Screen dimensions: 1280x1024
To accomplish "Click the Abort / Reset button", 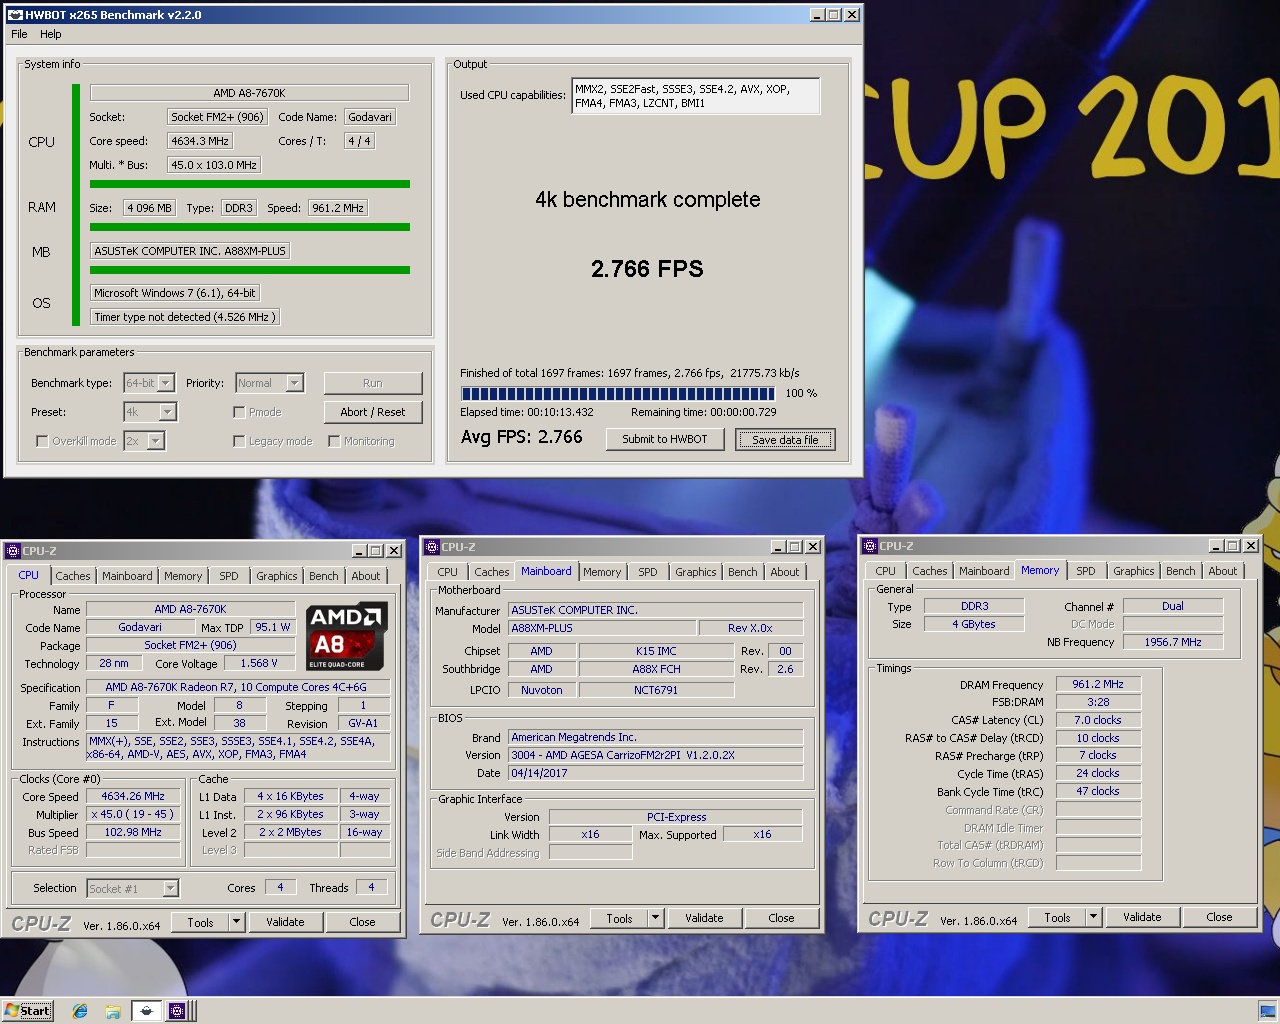I will point(373,412).
